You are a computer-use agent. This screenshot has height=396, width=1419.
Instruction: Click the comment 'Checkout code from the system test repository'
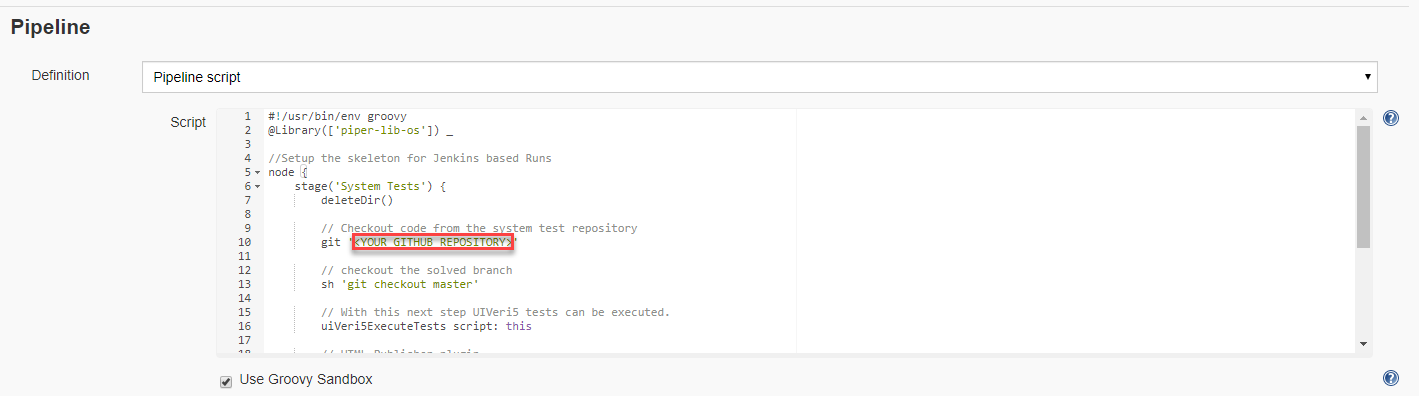[478, 228]
